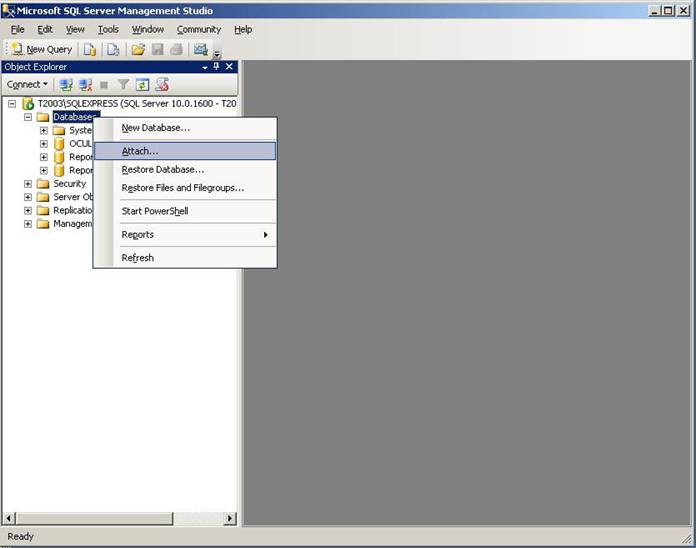Click the Disconnect server icon
Viewport: 696px width, 548px height.
(x=85, y=84)
